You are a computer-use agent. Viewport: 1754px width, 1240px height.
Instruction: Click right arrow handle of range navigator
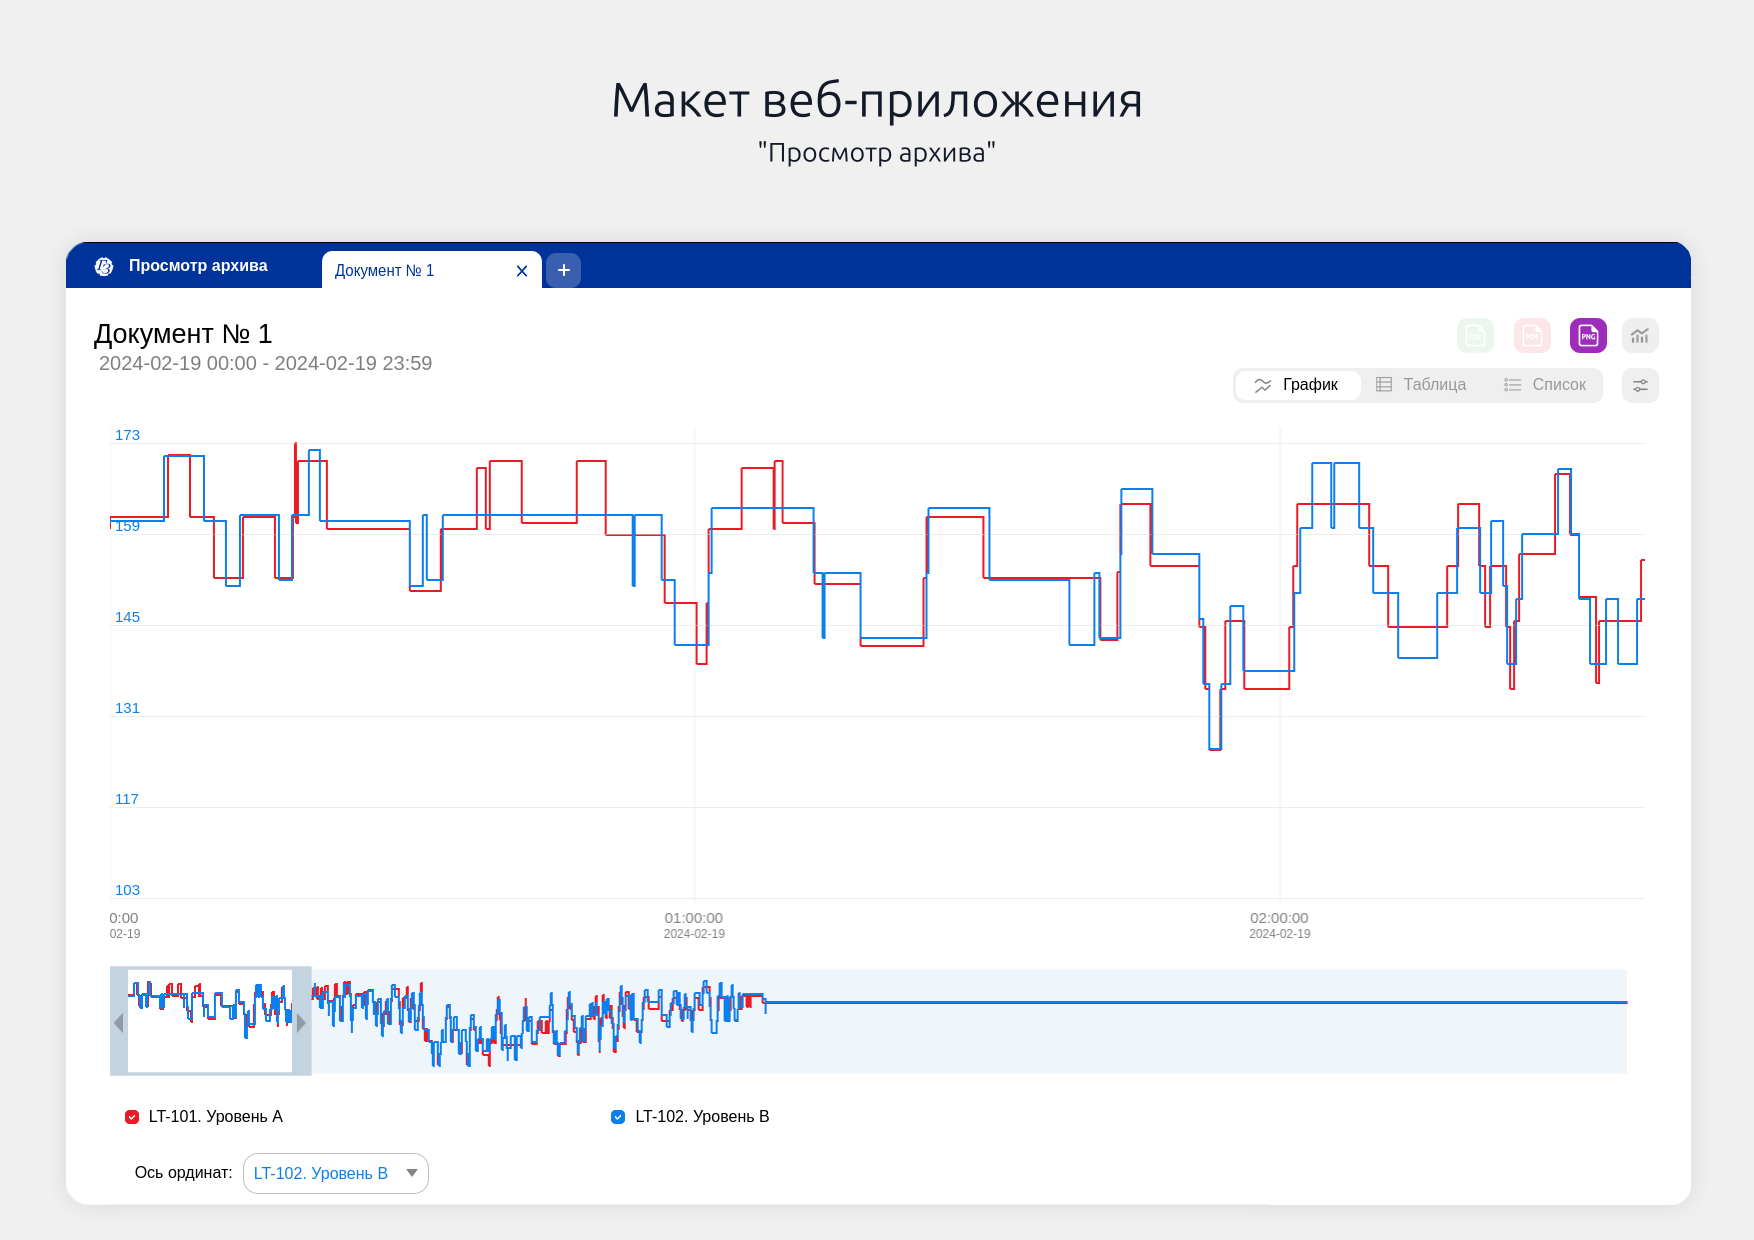[x=301, y=1022]
